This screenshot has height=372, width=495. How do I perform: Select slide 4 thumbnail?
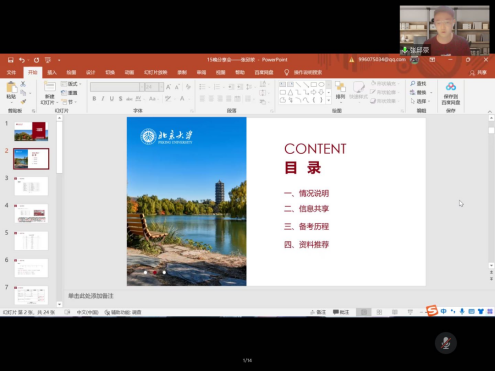[x=31, y=213]
